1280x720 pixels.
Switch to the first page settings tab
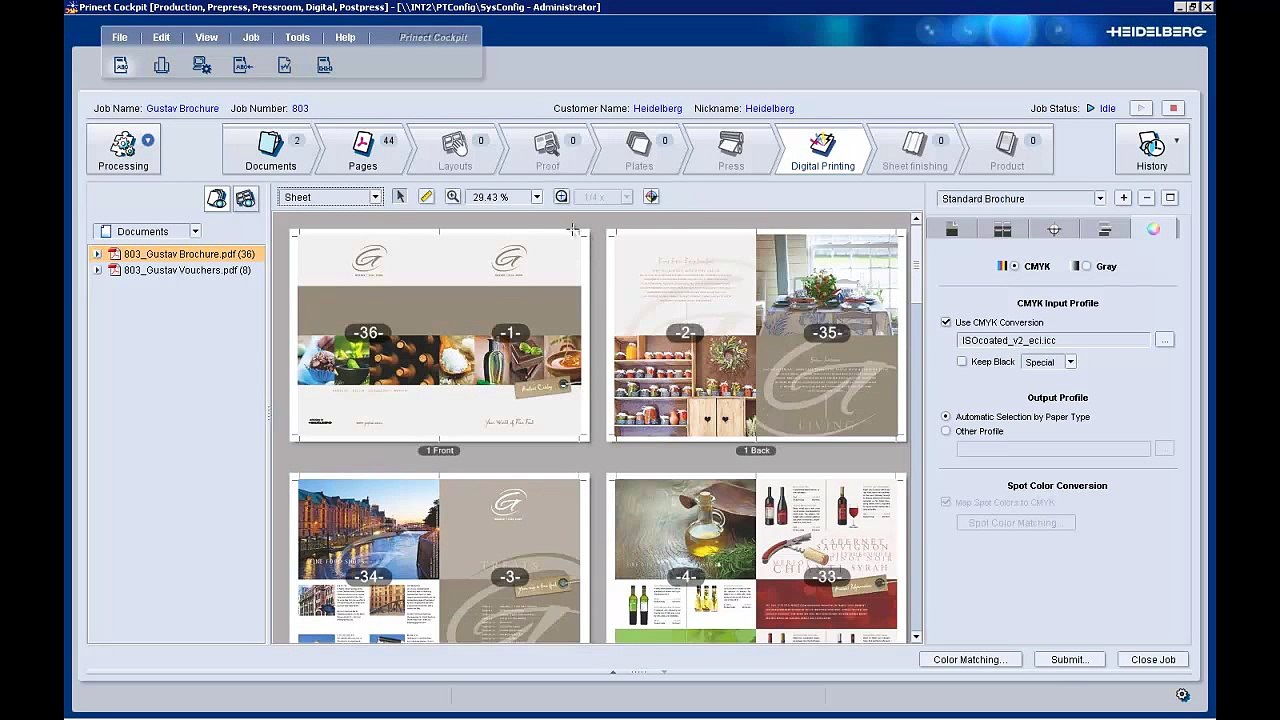point(952,230)
